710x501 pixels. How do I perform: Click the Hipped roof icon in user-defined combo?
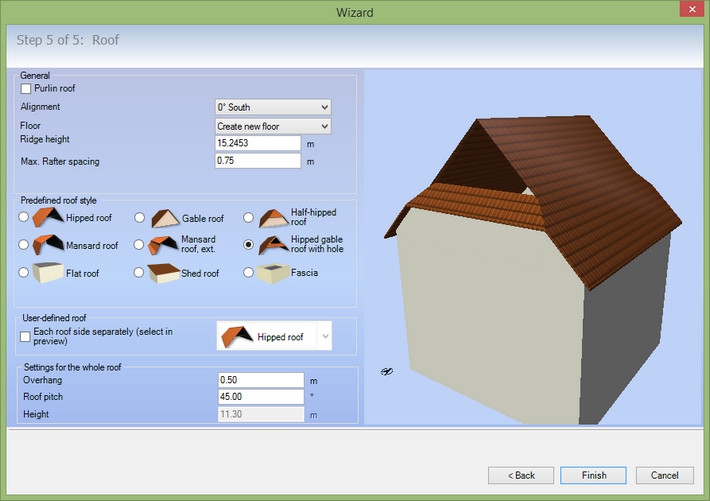click(237, 337)
